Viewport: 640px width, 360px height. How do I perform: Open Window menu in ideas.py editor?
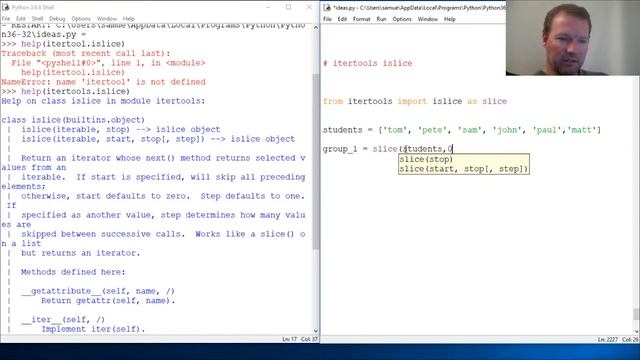428,19
